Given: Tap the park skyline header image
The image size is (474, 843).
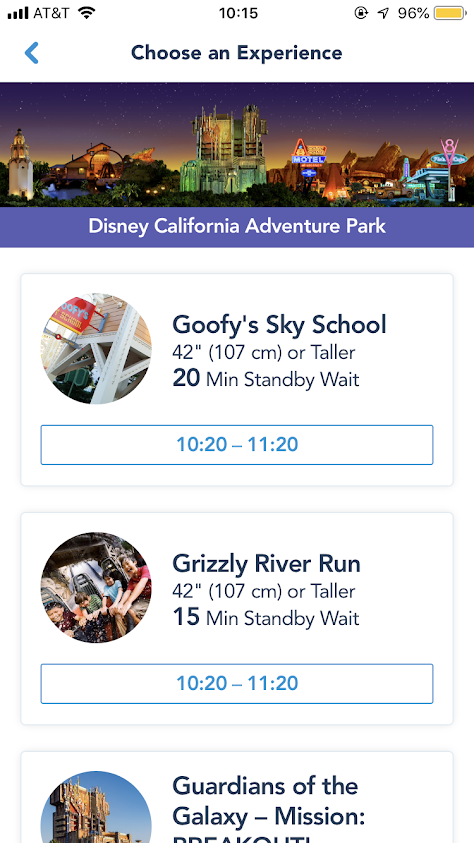Looking at the screenshot, I should (x=237, y=145).
